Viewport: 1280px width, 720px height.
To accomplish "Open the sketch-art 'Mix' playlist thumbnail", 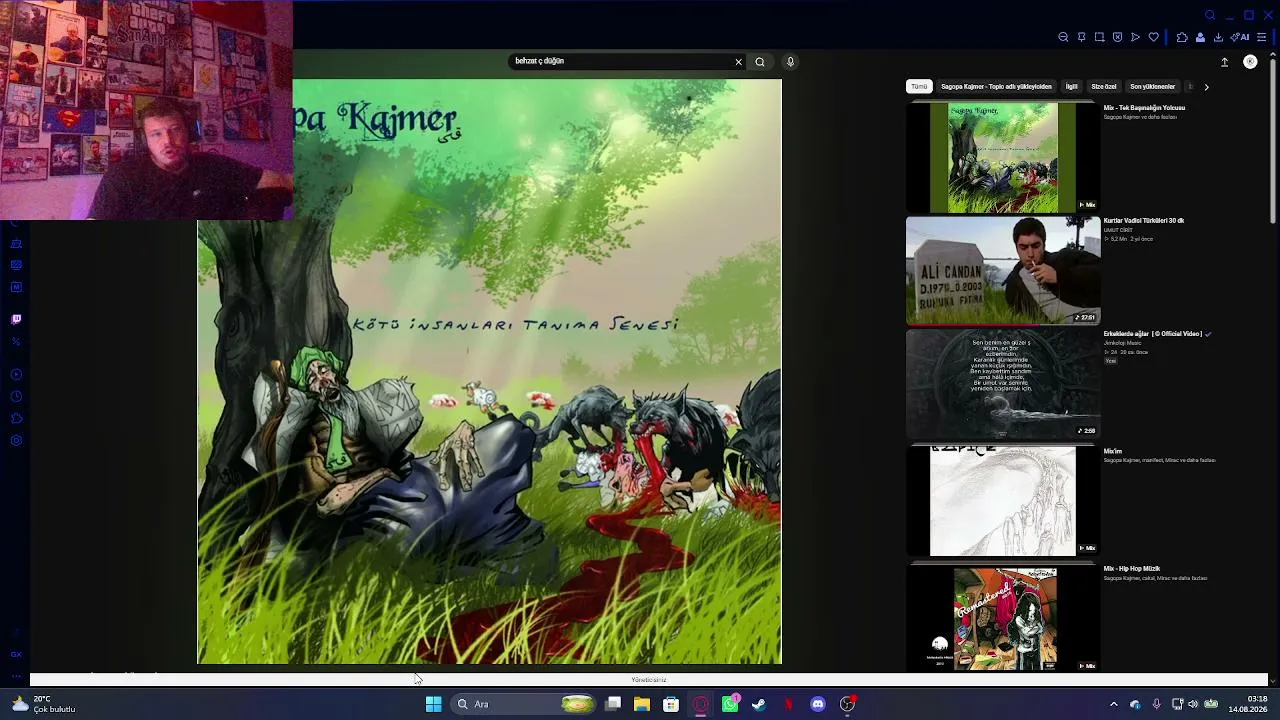I will click(x=1003, y=501).
